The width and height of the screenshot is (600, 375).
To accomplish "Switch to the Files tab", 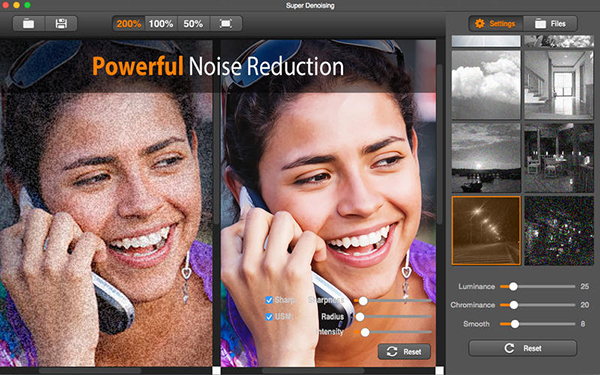I will tap(550, 24).
